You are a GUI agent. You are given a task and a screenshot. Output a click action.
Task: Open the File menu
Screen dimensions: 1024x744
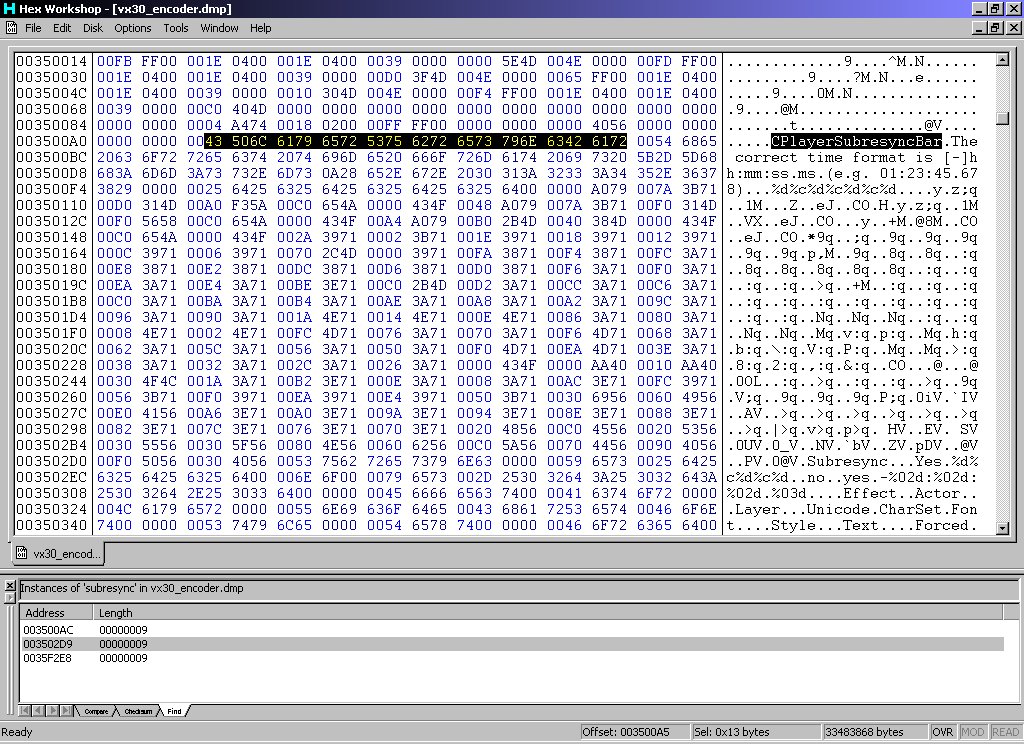click(33, 28)
